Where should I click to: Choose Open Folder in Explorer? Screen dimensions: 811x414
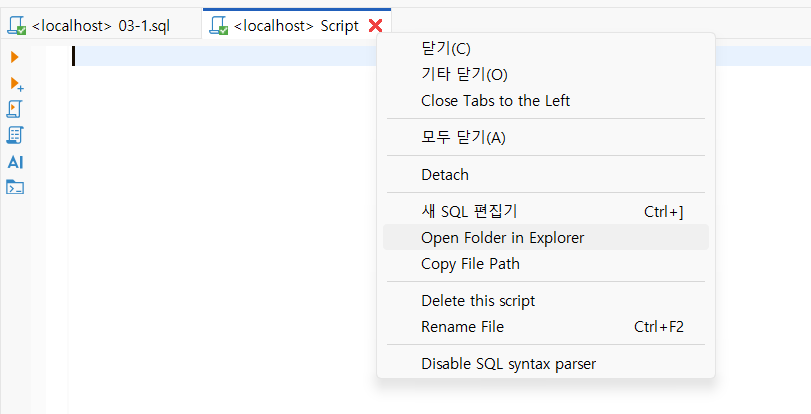pyautogui.click(x=502, y=237)
